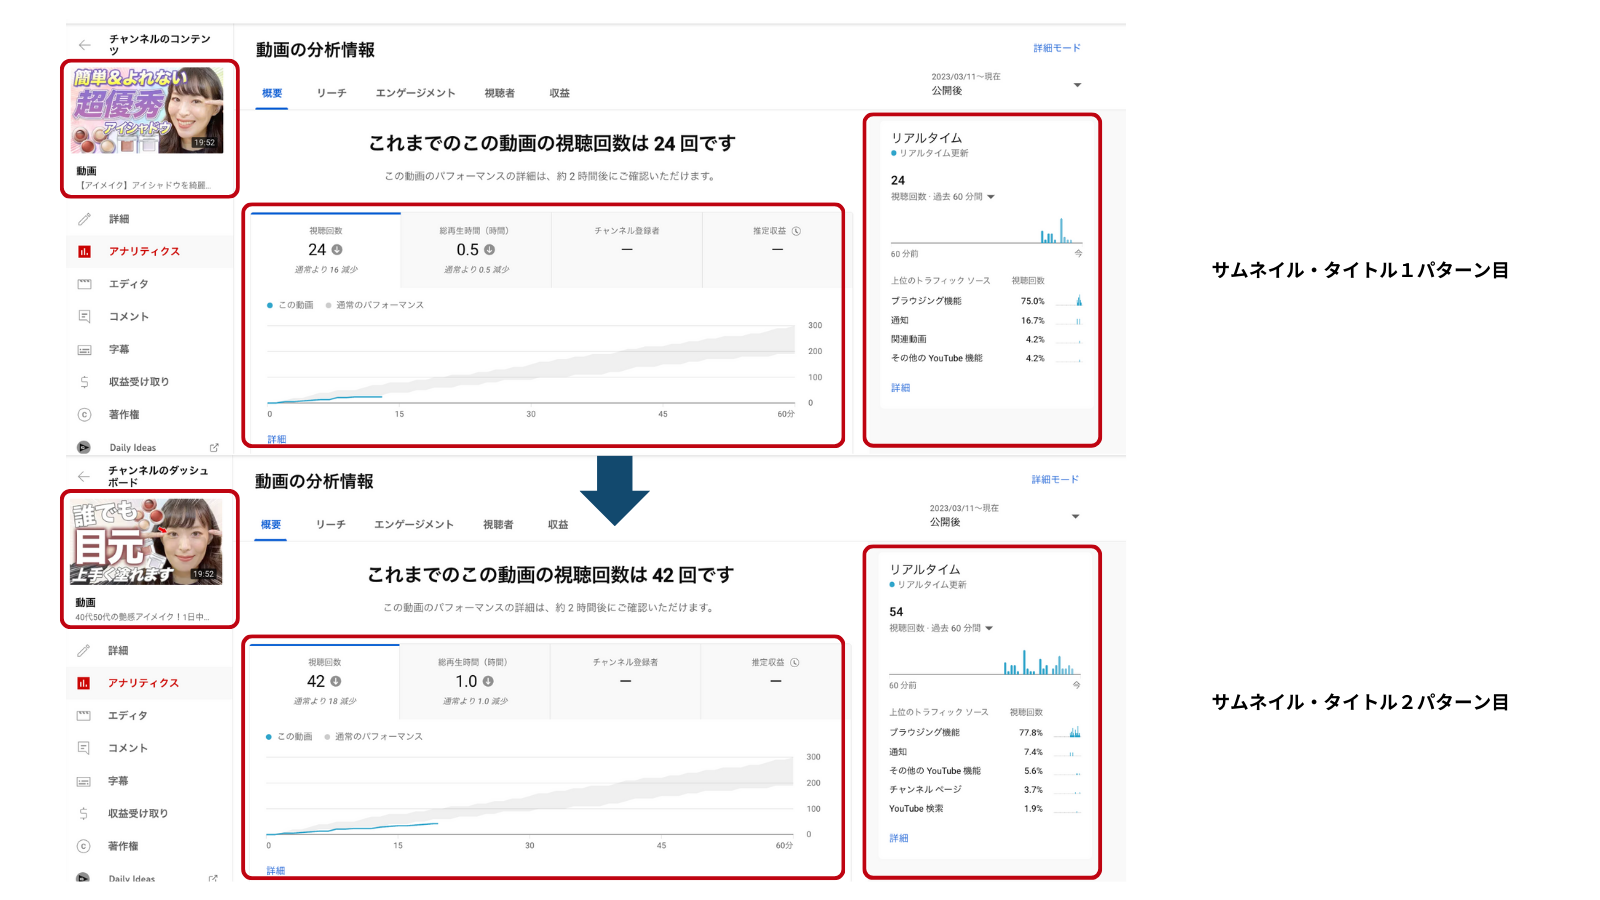Open Daily Ideas under the 超優秀 thumbnail
1600x900 pixels.
click(x=132, y=448)
